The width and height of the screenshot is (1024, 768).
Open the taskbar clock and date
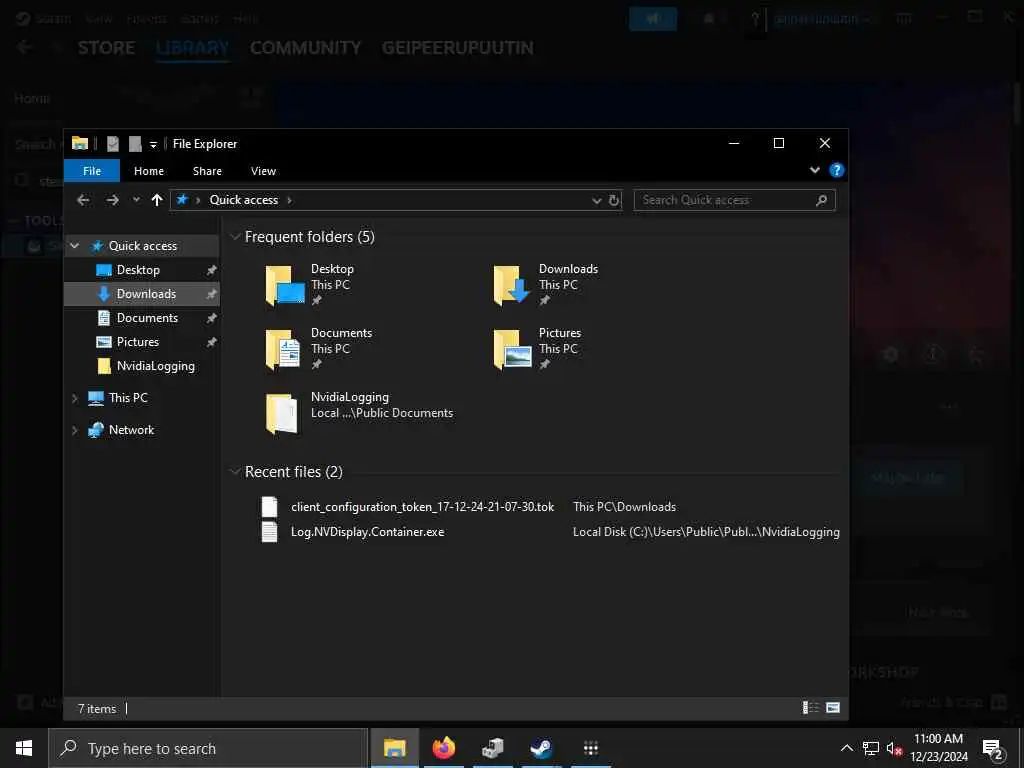pyautogui.click(x=939, y=748)
